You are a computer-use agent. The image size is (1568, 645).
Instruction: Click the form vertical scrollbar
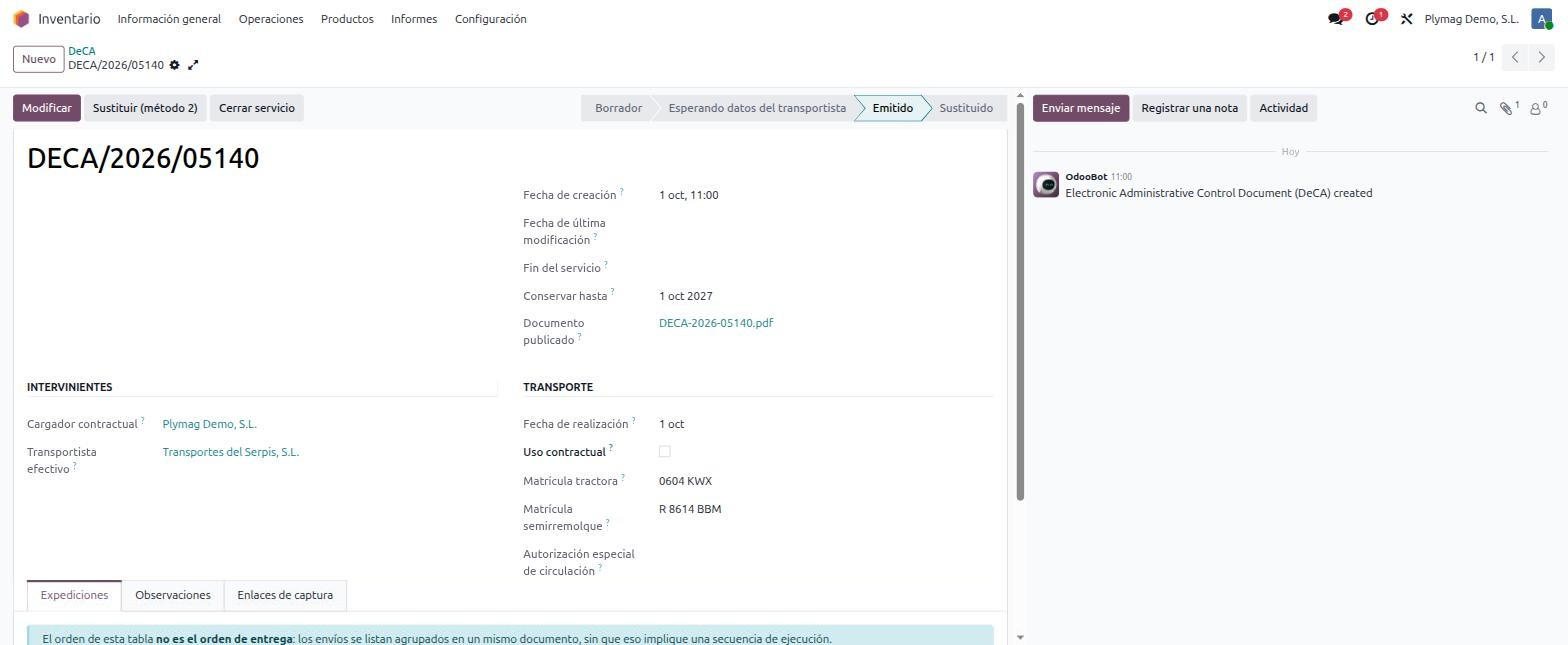coord(1020,300)
